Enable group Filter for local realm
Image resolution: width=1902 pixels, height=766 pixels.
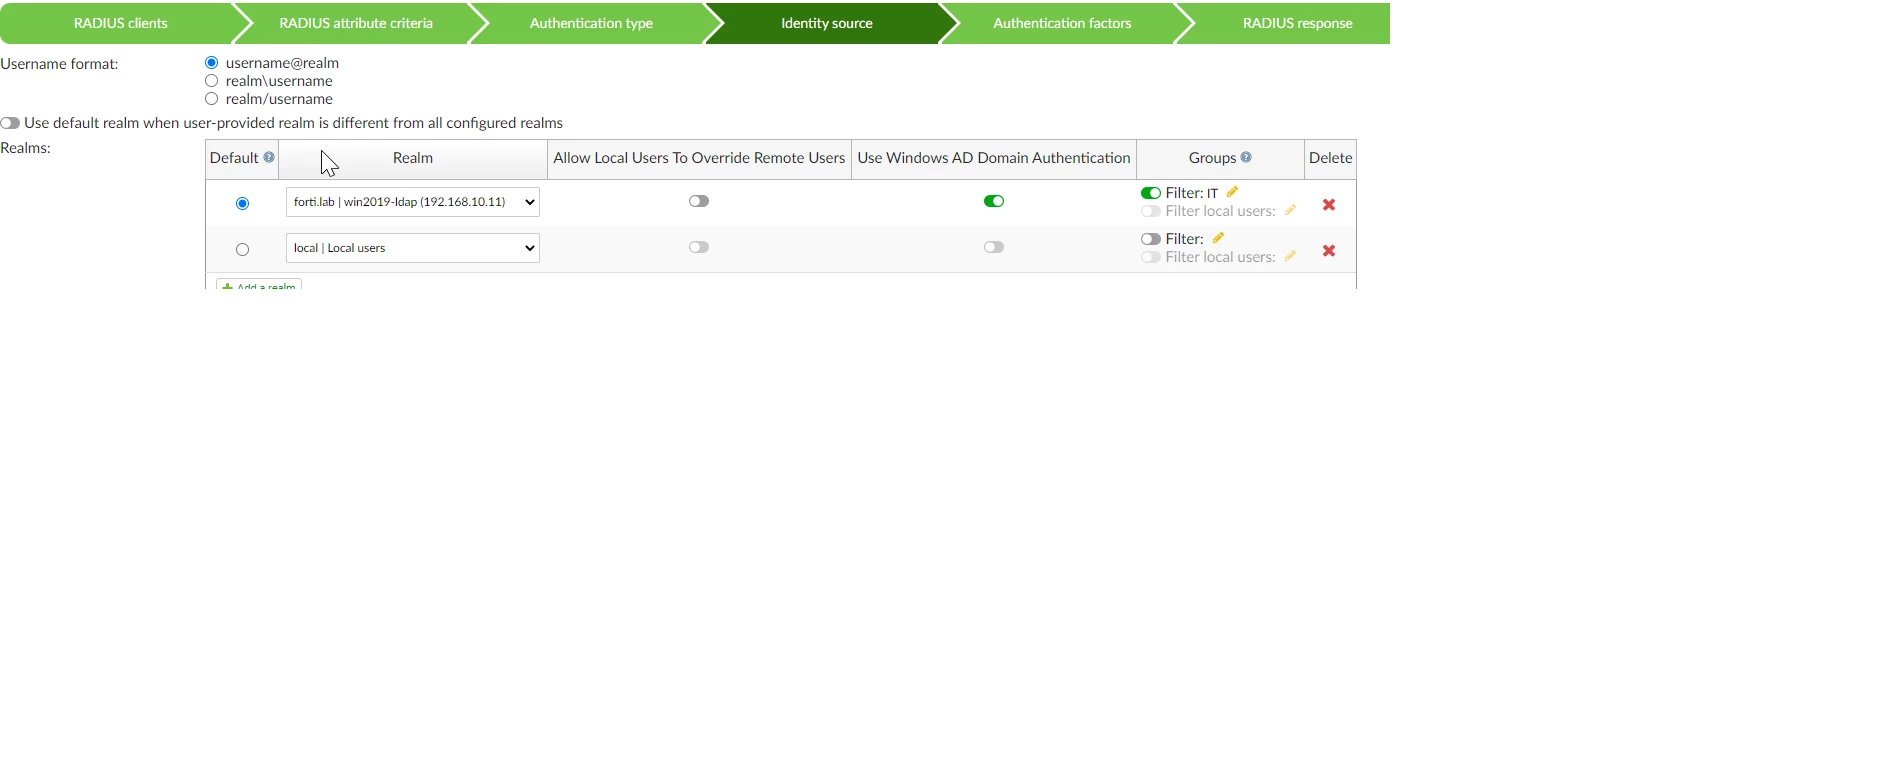(x=1151, y=239)
